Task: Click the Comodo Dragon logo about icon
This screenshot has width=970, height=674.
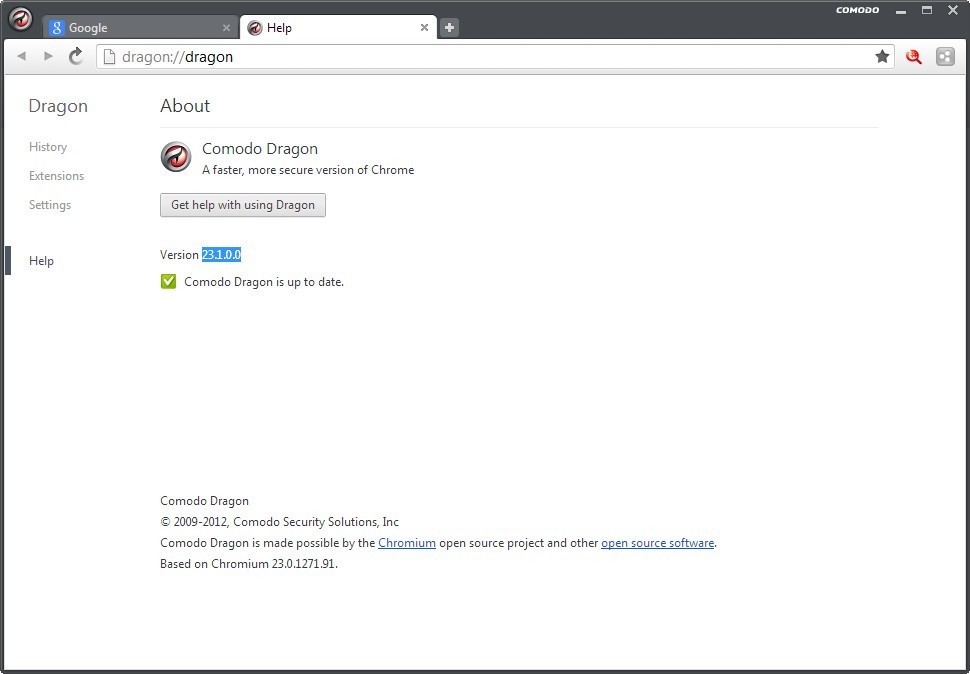Action: point(175,157)
